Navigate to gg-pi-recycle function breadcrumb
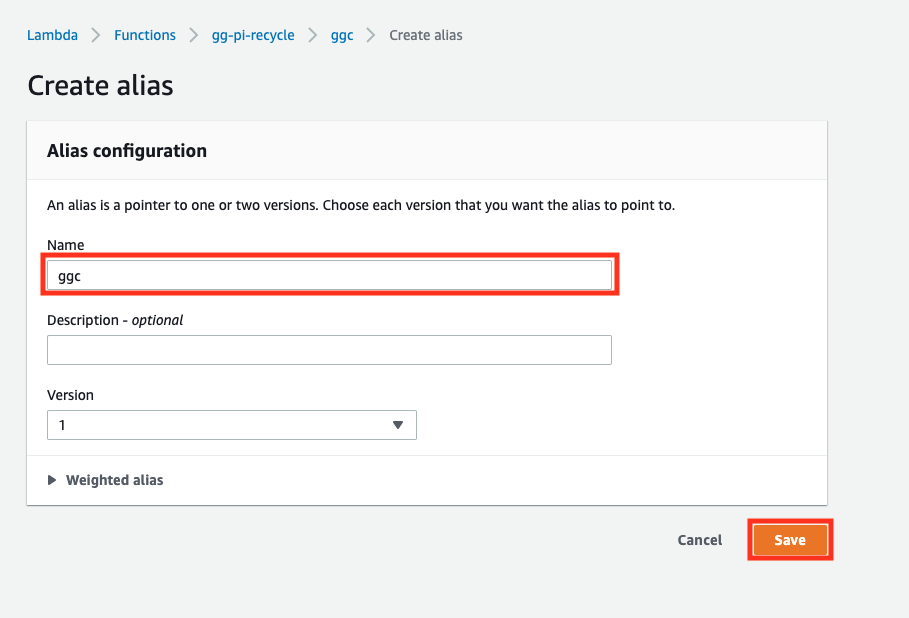The height and width of the screenshot is (618, 909). (x=253, y=35)
